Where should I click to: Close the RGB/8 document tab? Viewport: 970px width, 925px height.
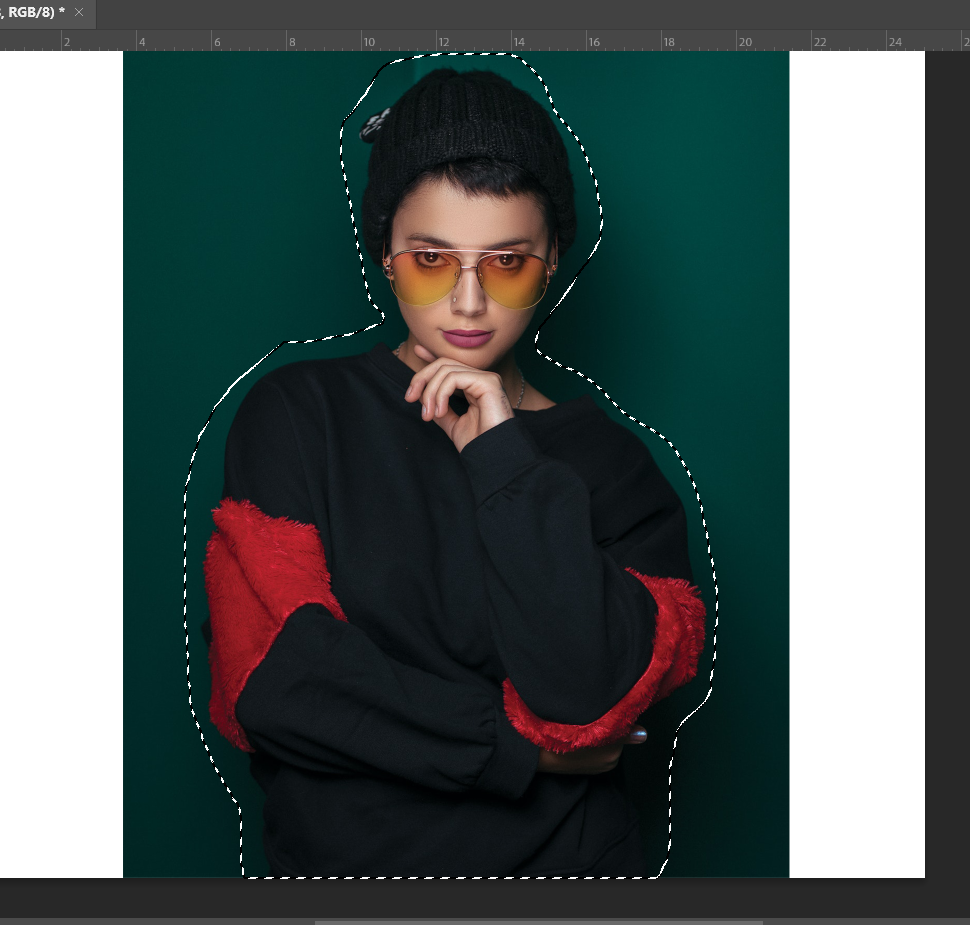79,12
